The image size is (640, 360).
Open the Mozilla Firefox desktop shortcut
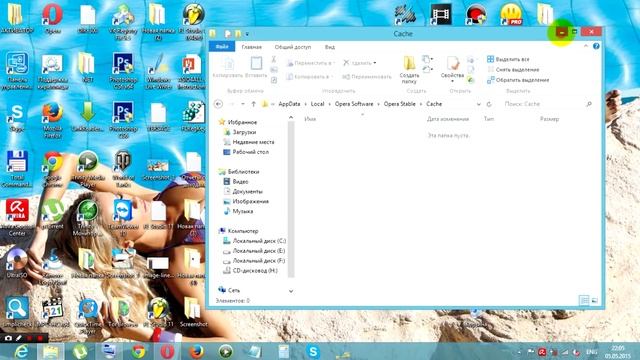pyautogui.click(x=52, y=120)
